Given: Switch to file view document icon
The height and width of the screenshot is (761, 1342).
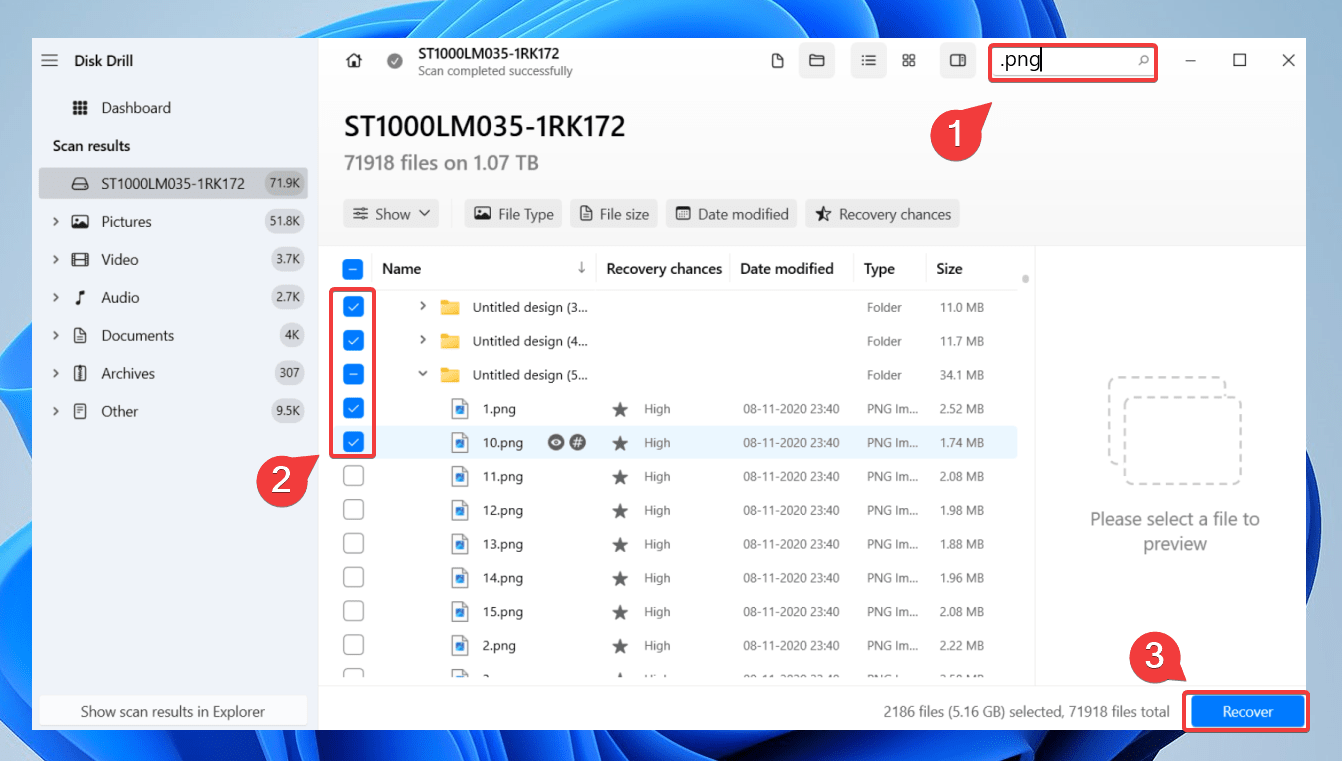Looking at the screenshot, I should (777, 61).
